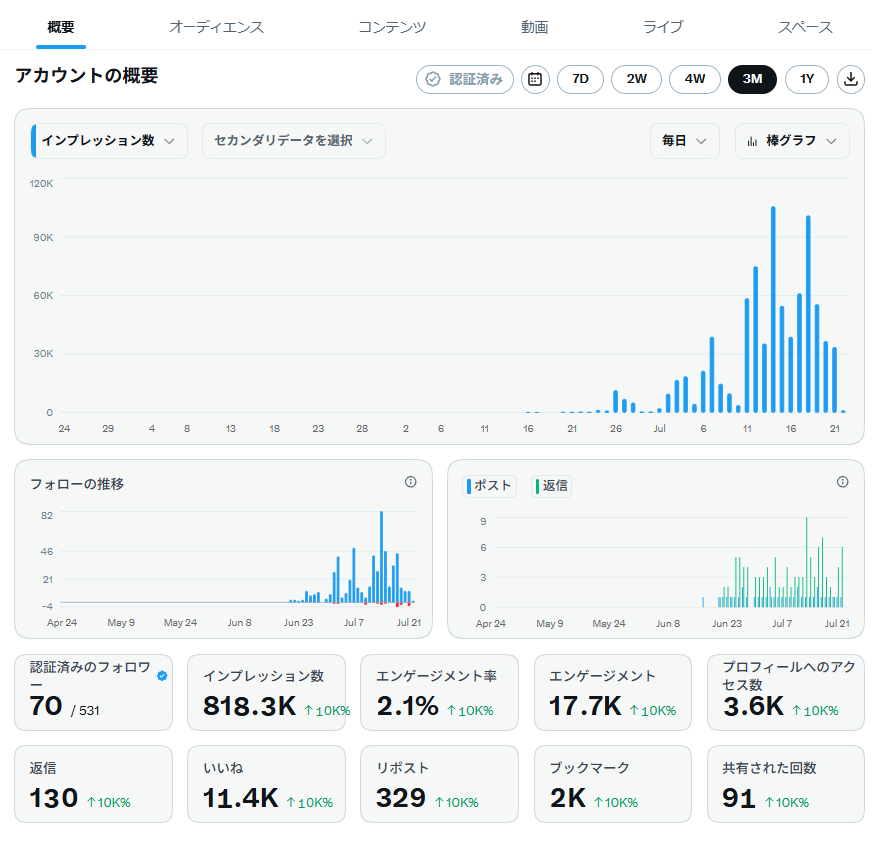Switch to the スペース tab

[805, 27]
